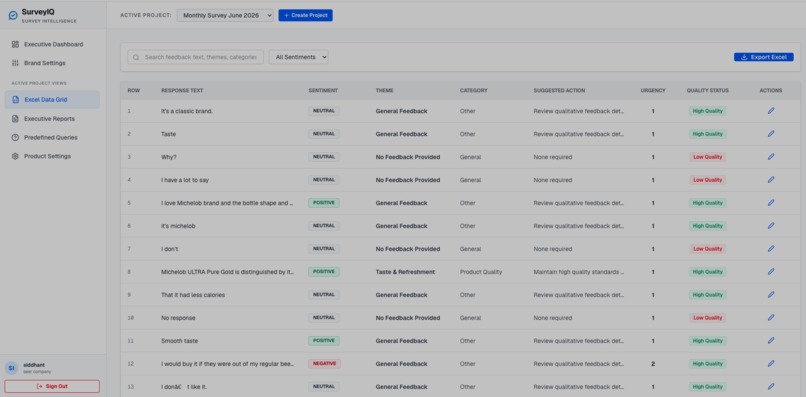
Task: Click edit pencil for "it's michelob" row
Action: (x=771, y=226)
